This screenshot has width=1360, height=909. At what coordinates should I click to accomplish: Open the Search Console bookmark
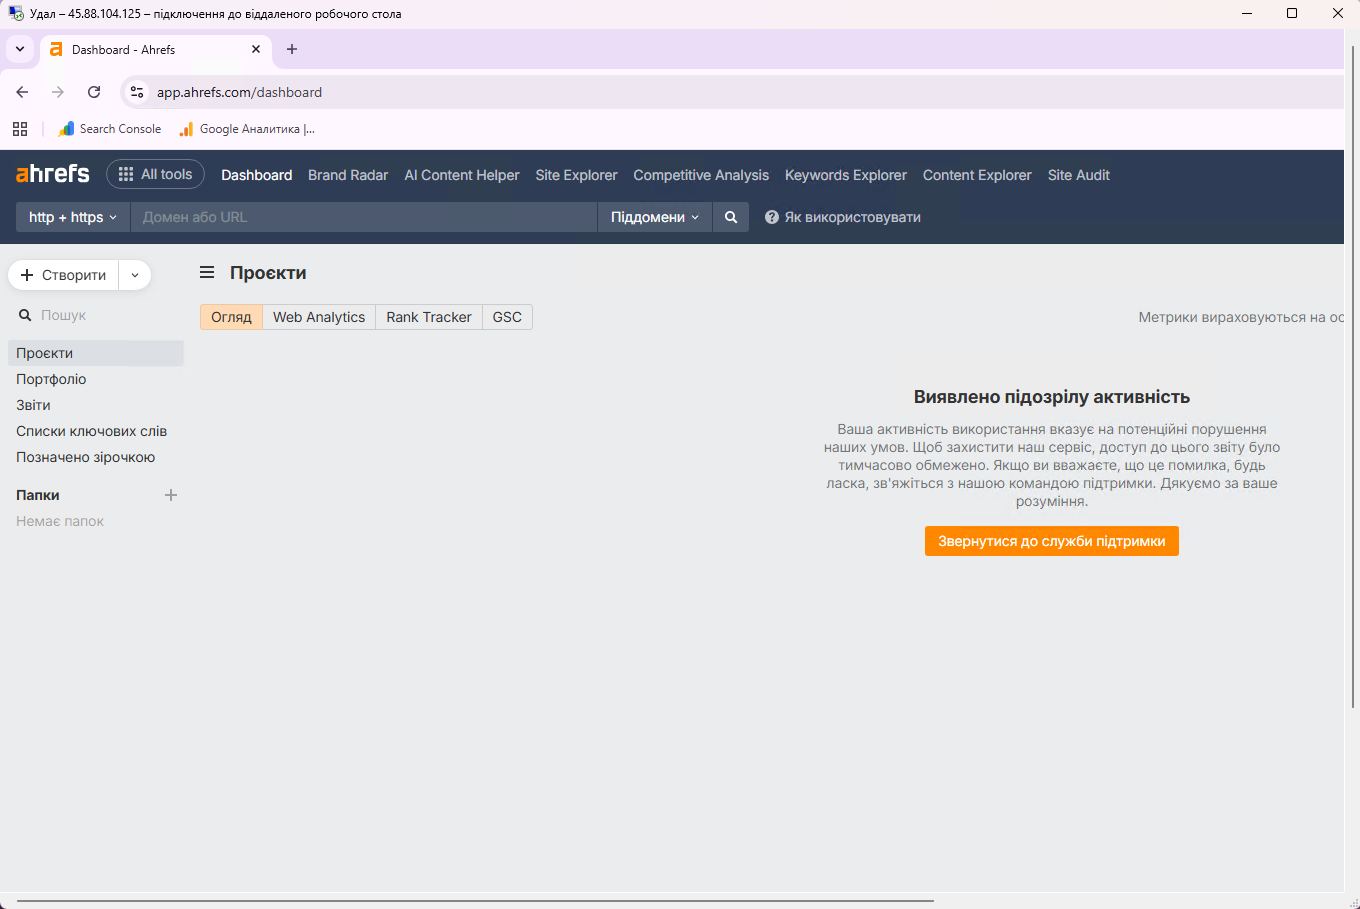(x=110, y=129)
